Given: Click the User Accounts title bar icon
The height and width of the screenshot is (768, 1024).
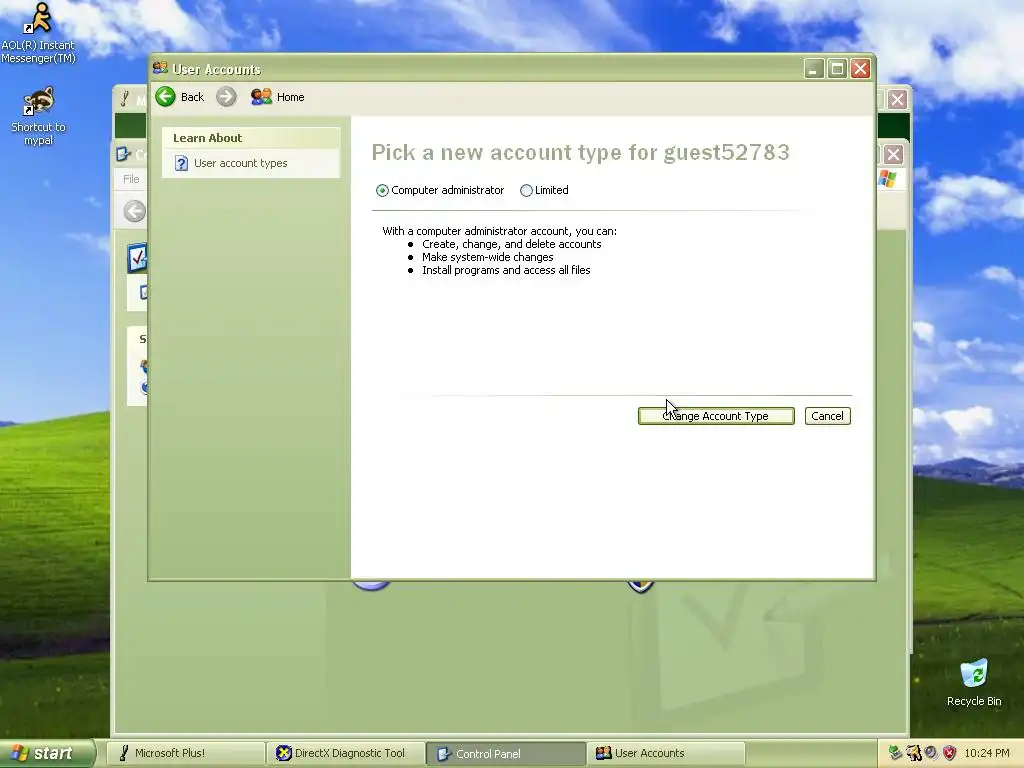Looking at the screenshot, I should click(160, 69).
